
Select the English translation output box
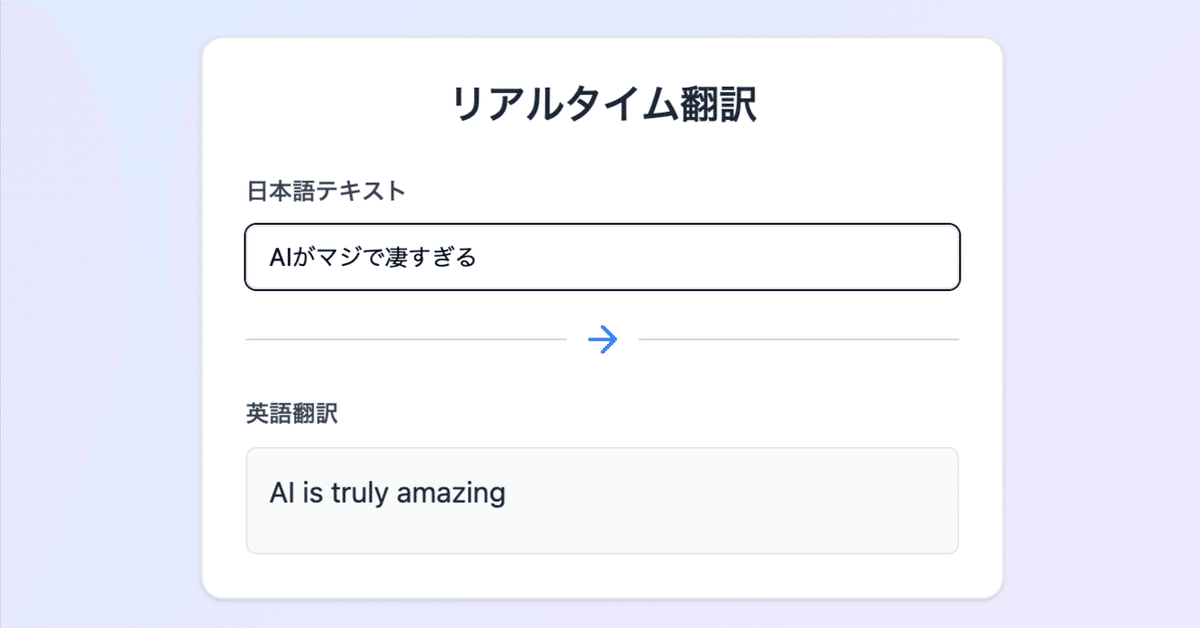tap(602, 500)
